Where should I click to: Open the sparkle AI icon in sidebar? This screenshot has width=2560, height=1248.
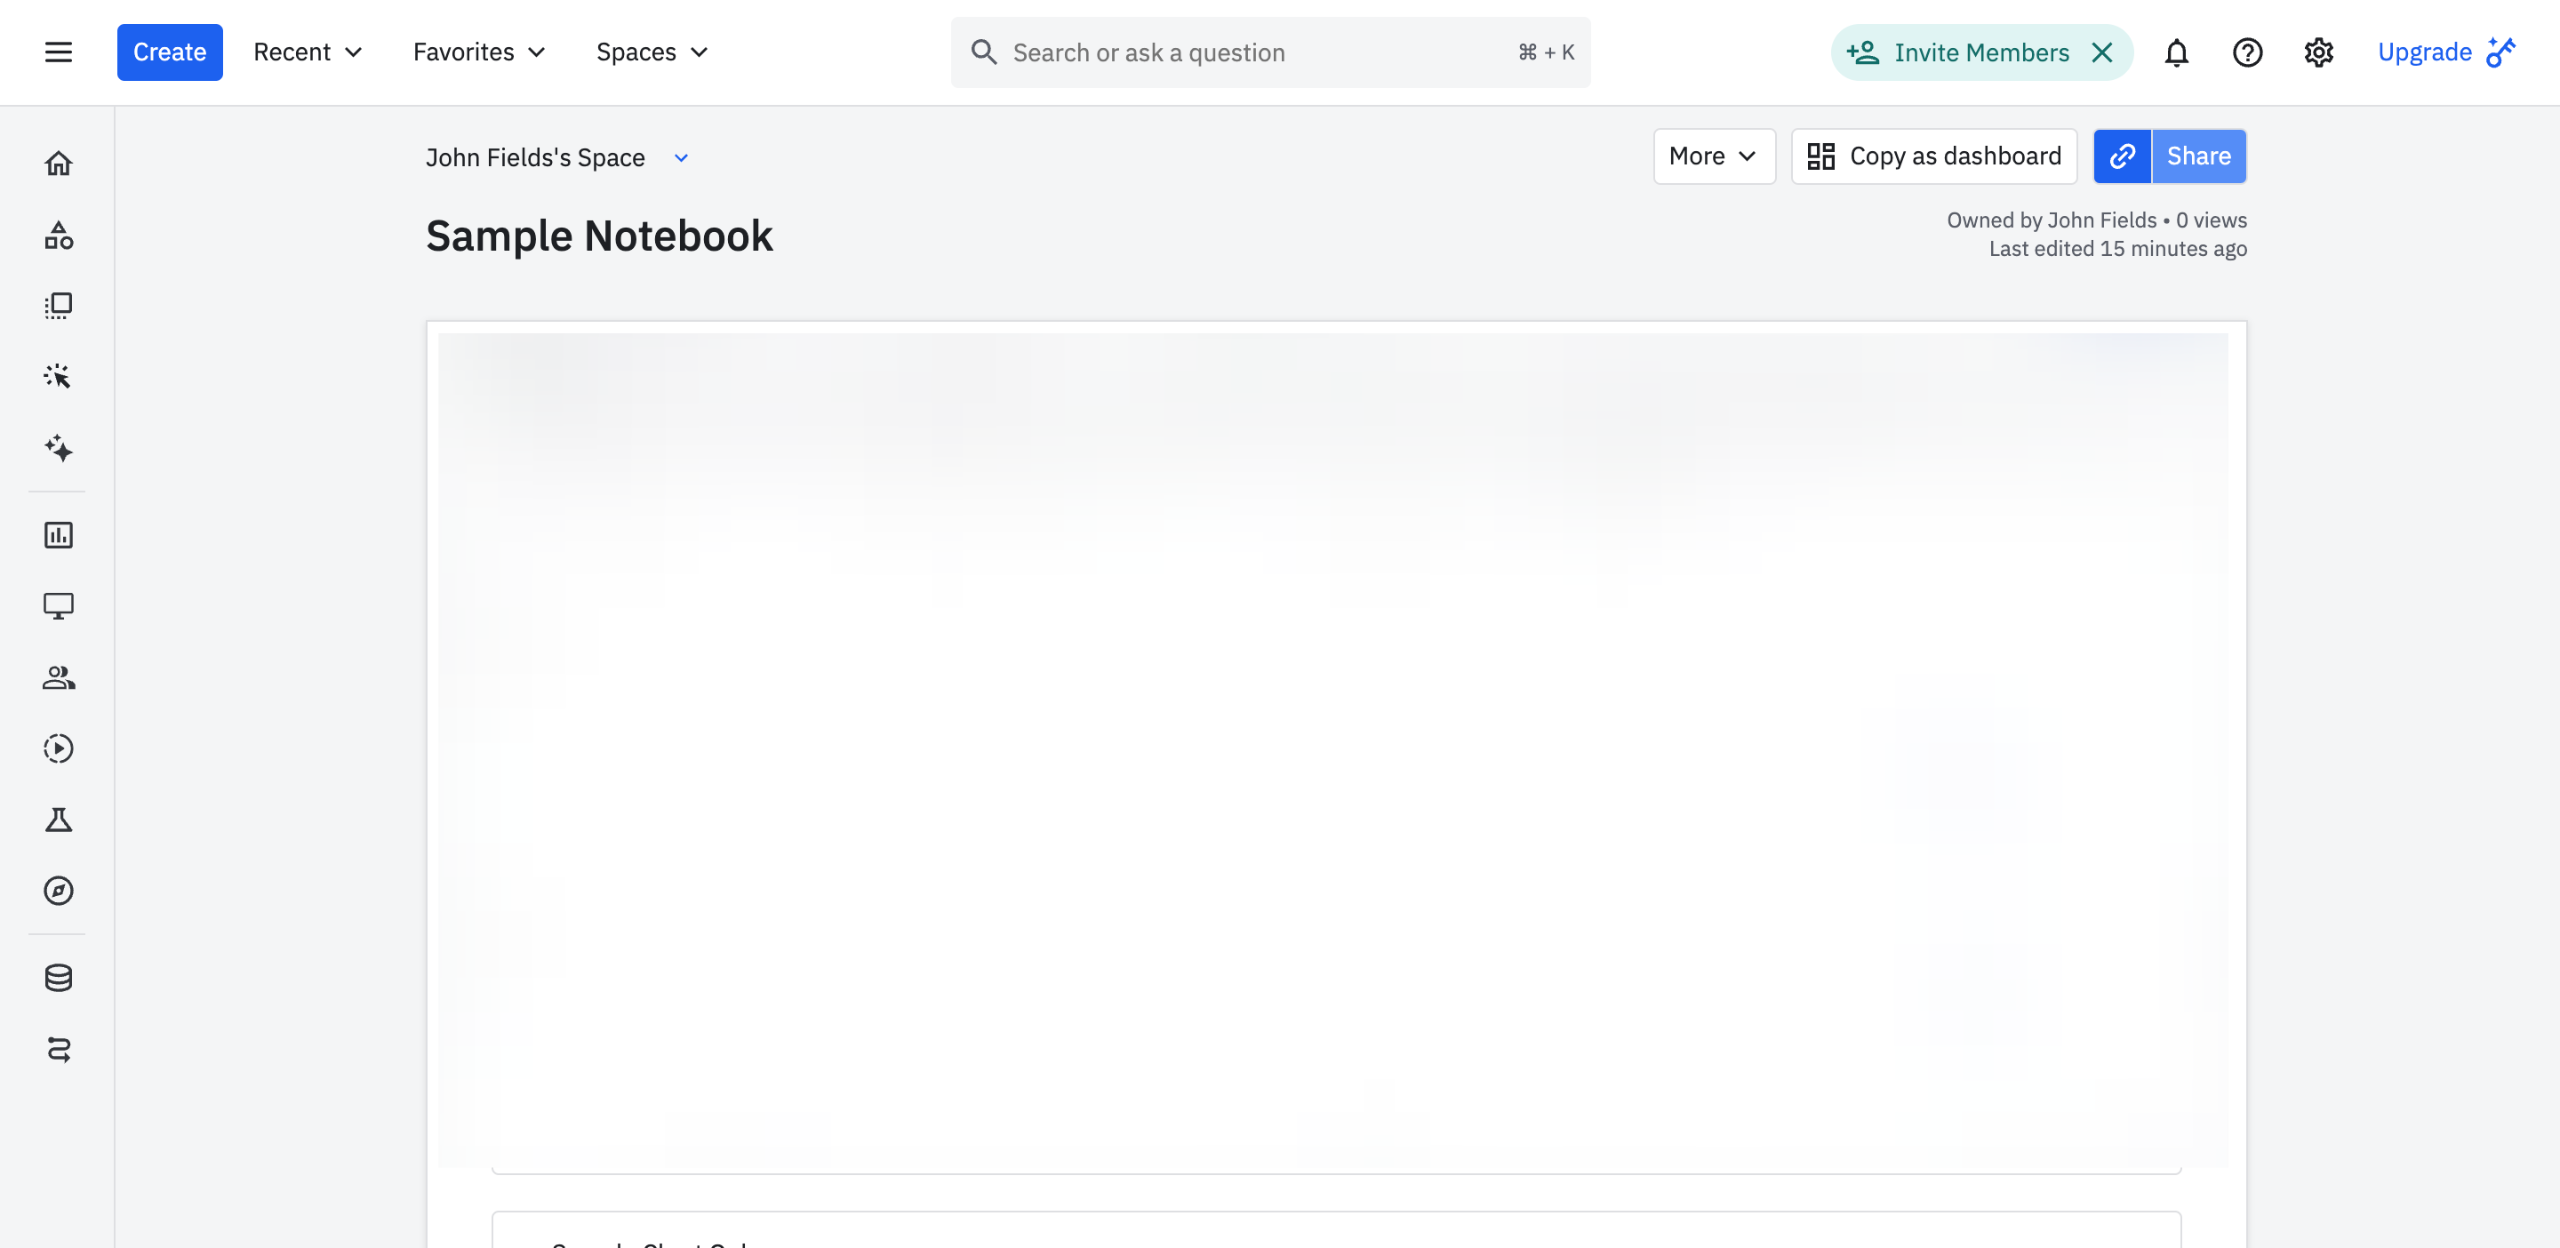58,448
